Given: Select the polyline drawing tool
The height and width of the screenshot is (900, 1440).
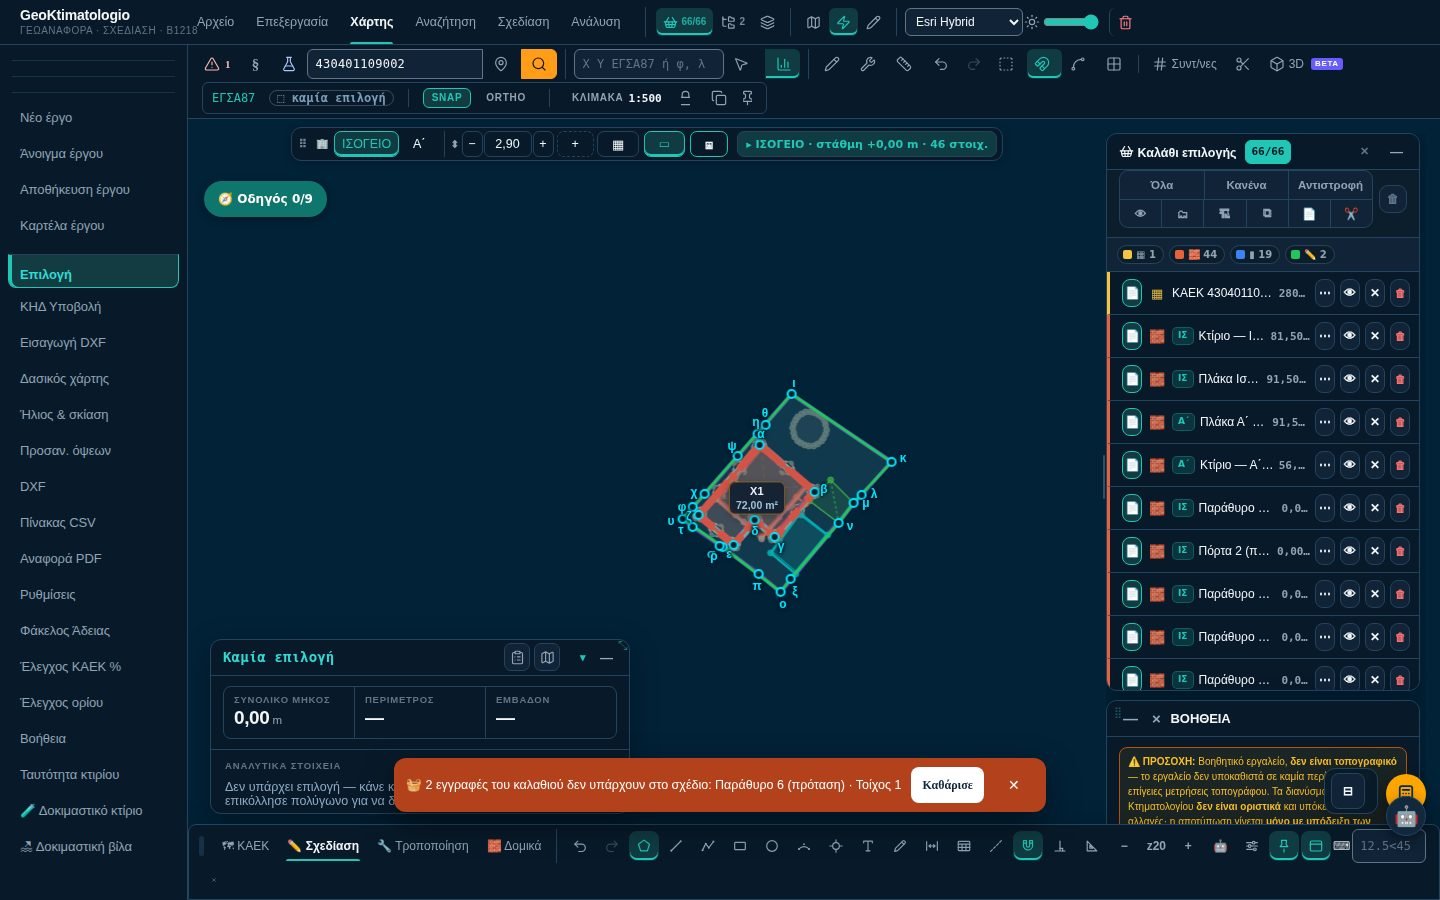Looking at the screenshot, I should (708, 846).
